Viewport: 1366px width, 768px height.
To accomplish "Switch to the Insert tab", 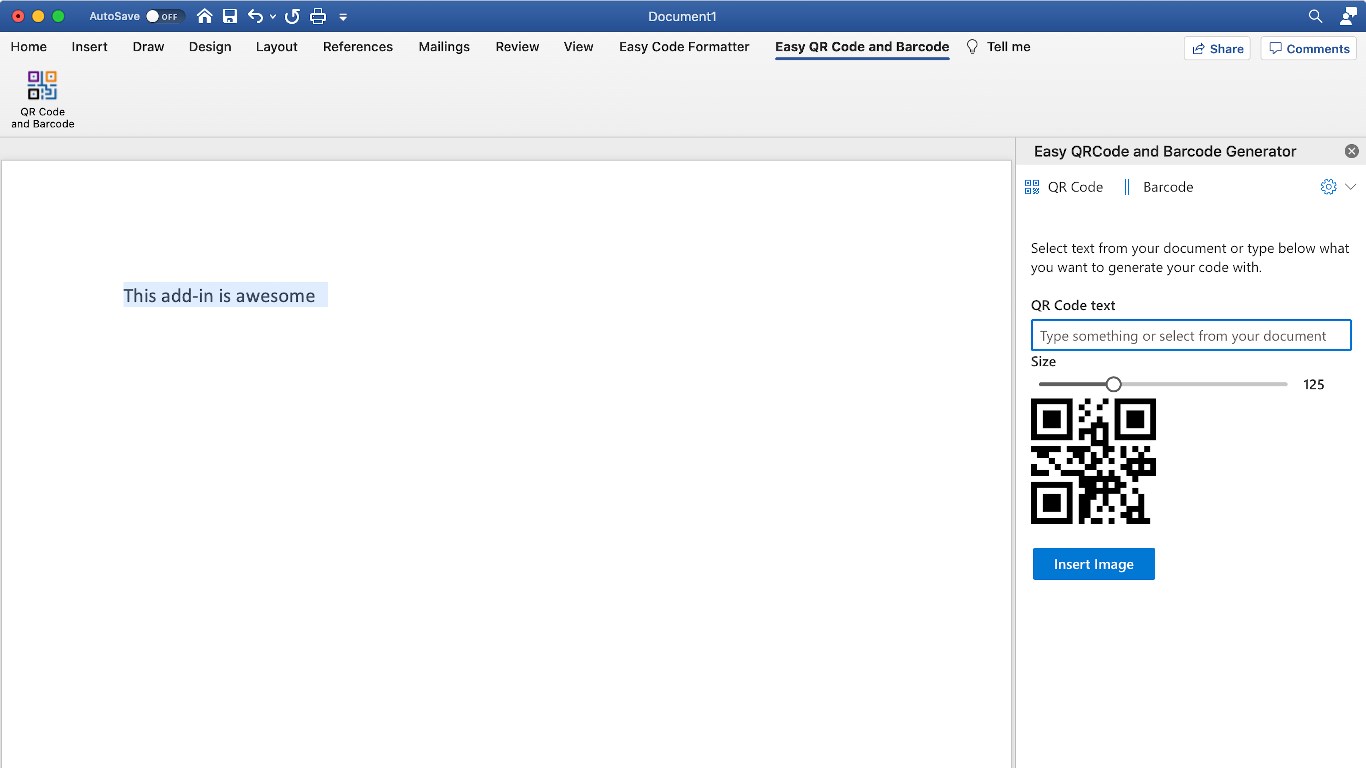I will tap(90, 47).
